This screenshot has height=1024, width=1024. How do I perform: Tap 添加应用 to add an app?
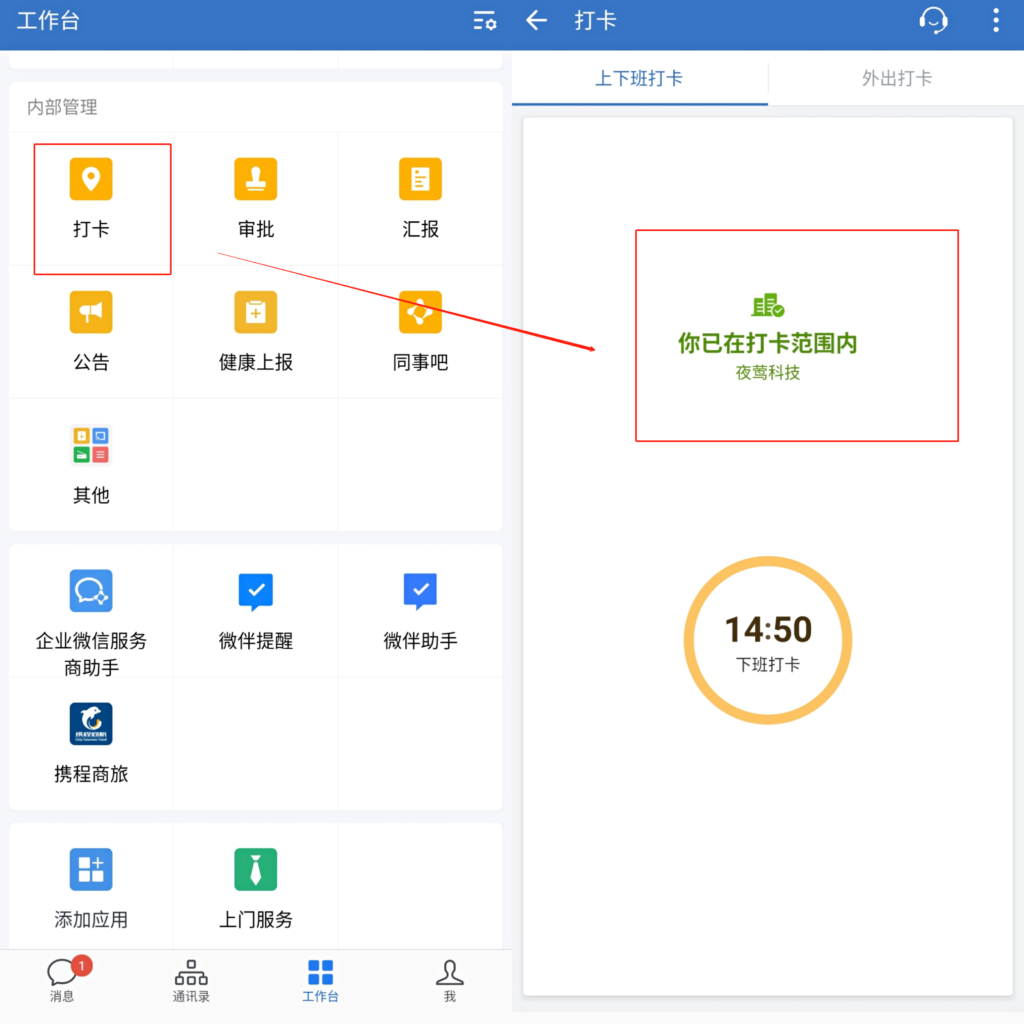(91, 870)
